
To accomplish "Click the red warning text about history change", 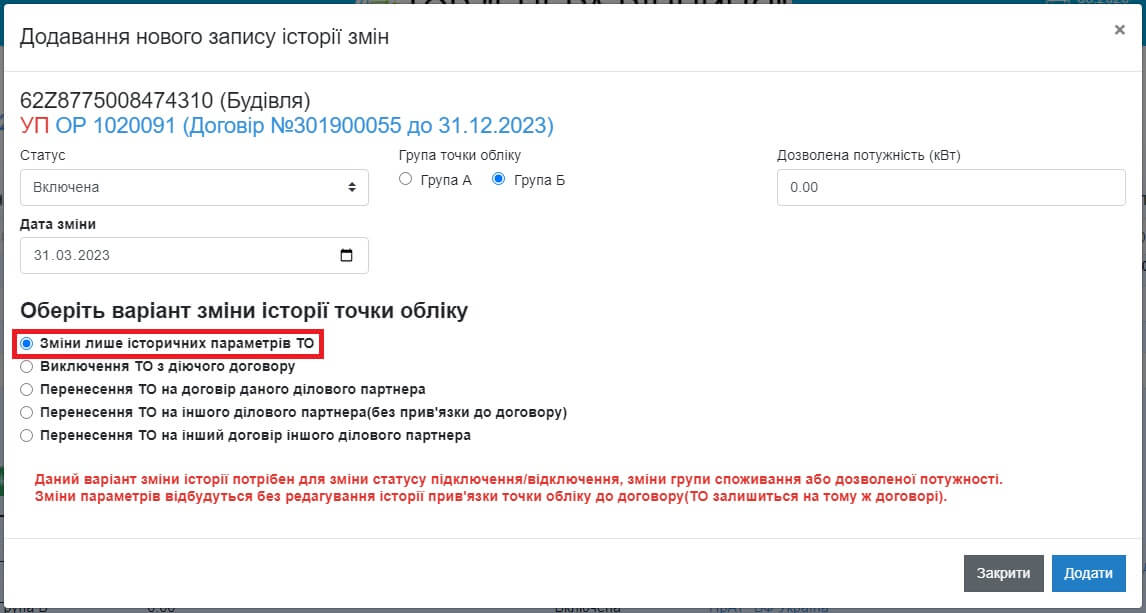I will (518, 488).
